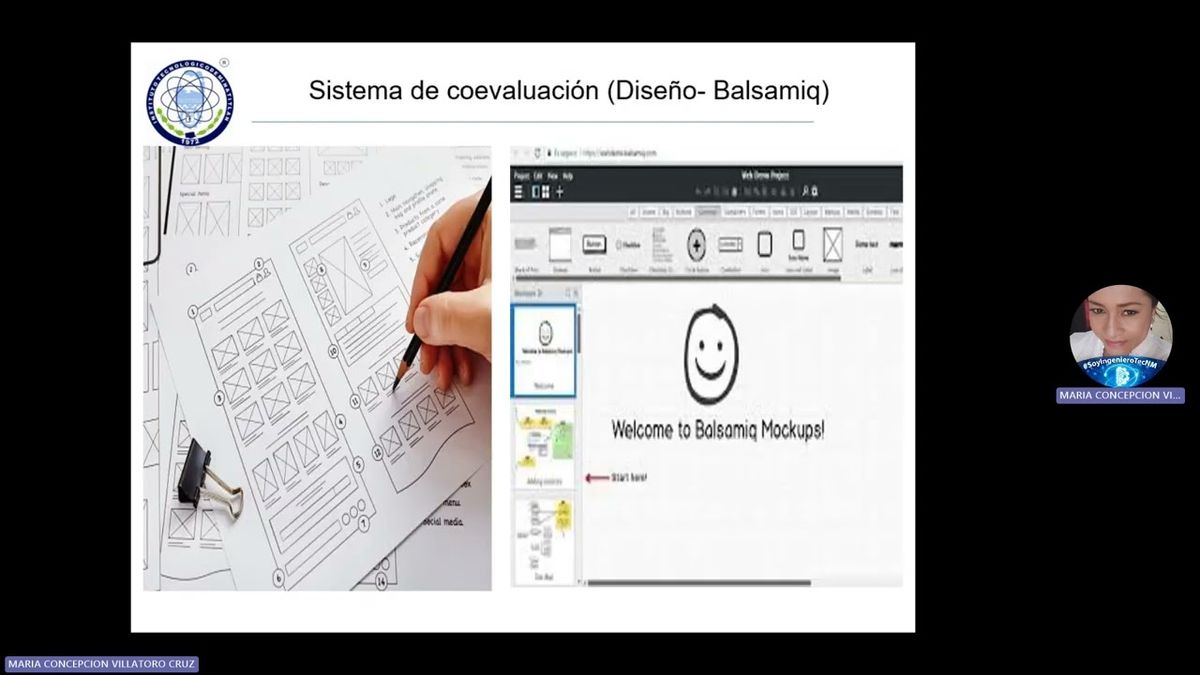The width and height of the screenshot is (1200, 675).
Task: Click the hamburger menu icon in Balsamiq toolbar
Action: coord(518,192)
